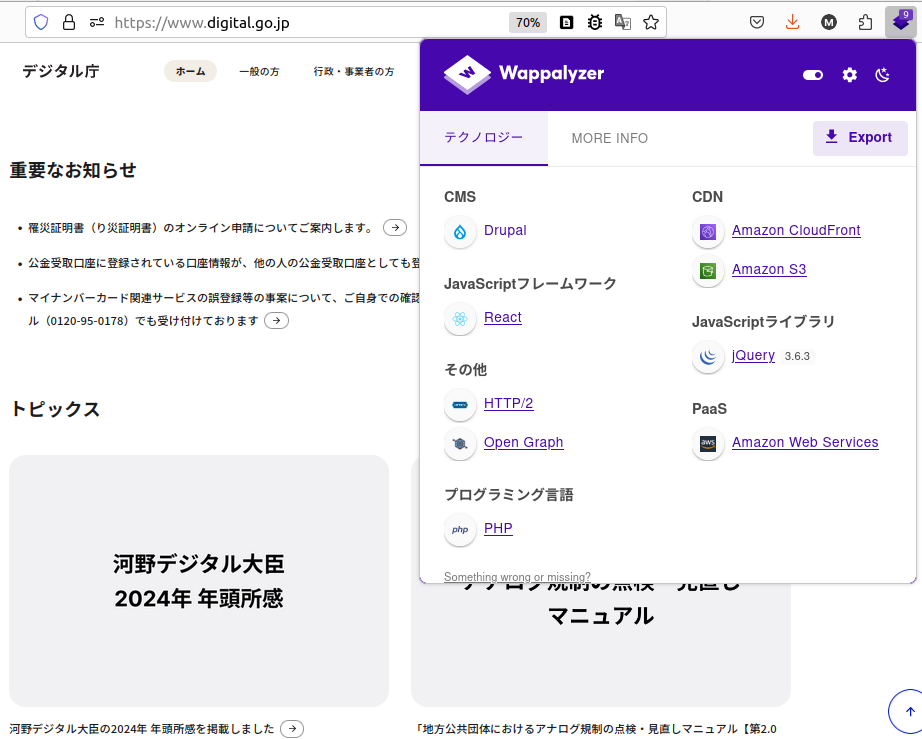922x739 pixels.
Task: Select the ホーム navigation item
Action: tap(190, 71)
